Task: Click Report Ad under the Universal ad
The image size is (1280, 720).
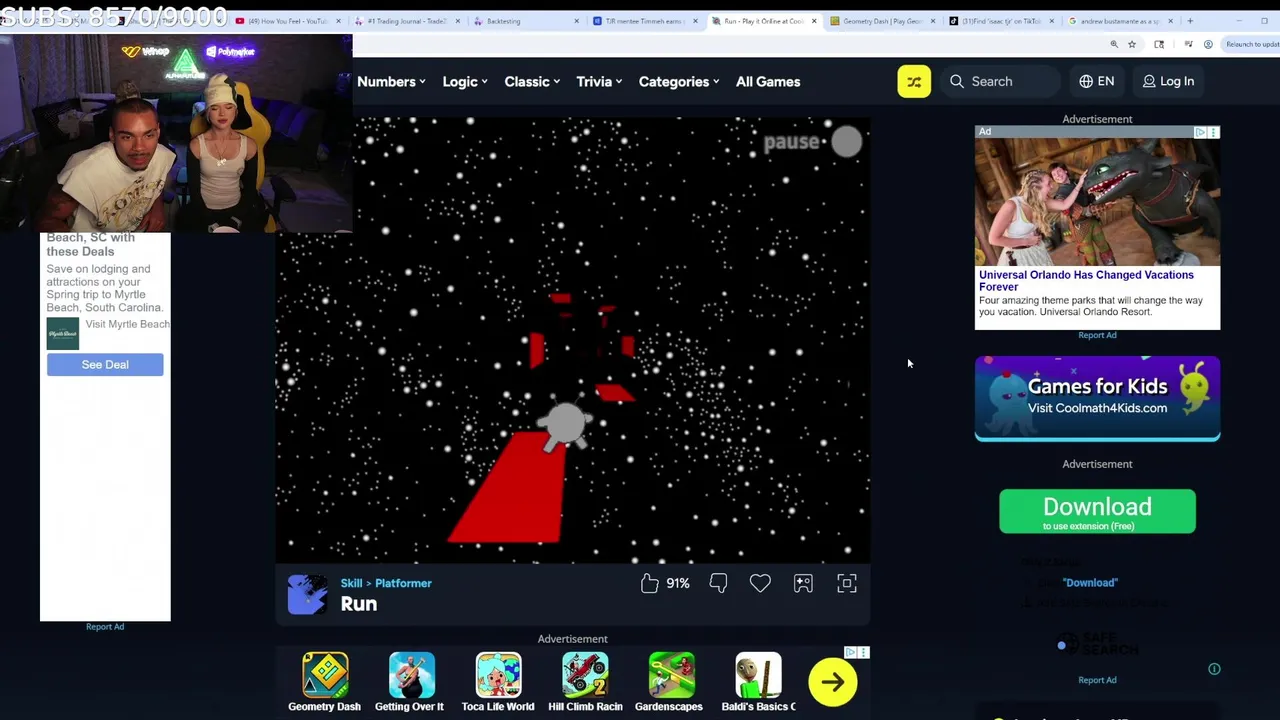Action: pyautogui.click(x=1097, y=335)
